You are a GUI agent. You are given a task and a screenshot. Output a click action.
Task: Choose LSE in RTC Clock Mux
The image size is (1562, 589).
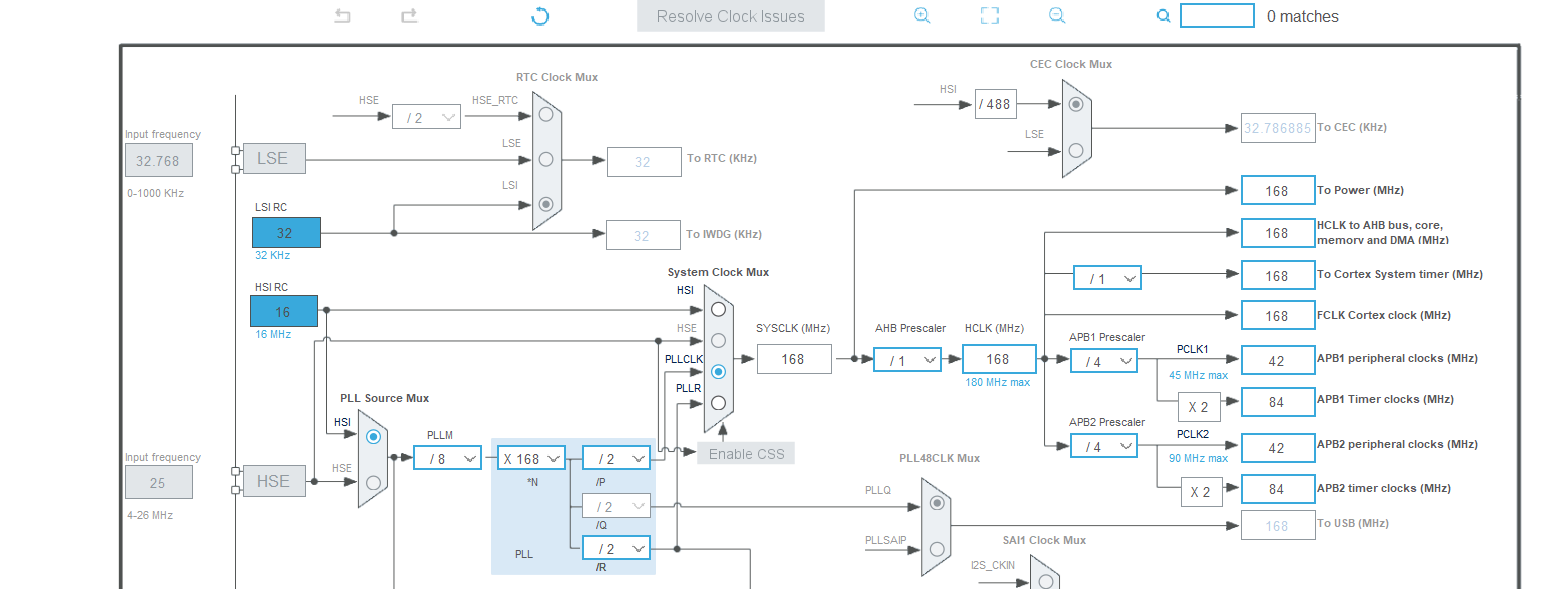(x=546, y=158)
